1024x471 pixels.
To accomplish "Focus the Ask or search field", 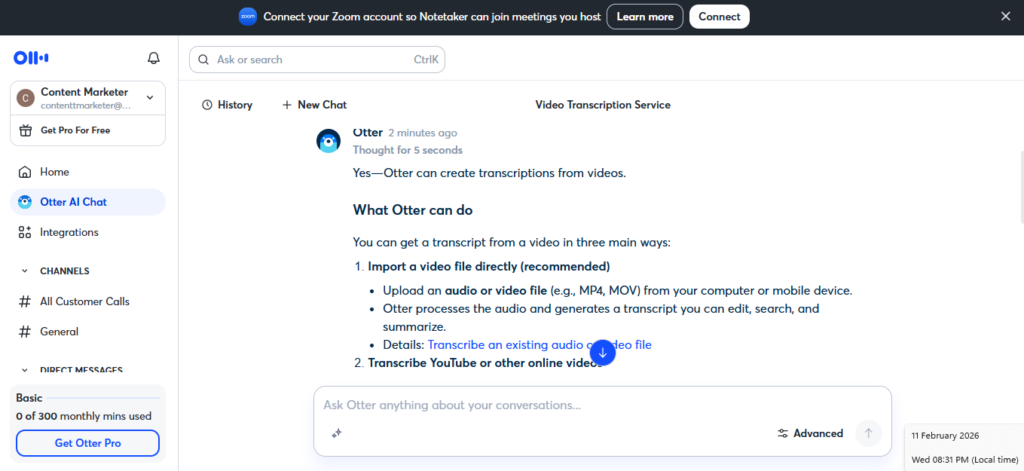I will (x=317, y=59).
